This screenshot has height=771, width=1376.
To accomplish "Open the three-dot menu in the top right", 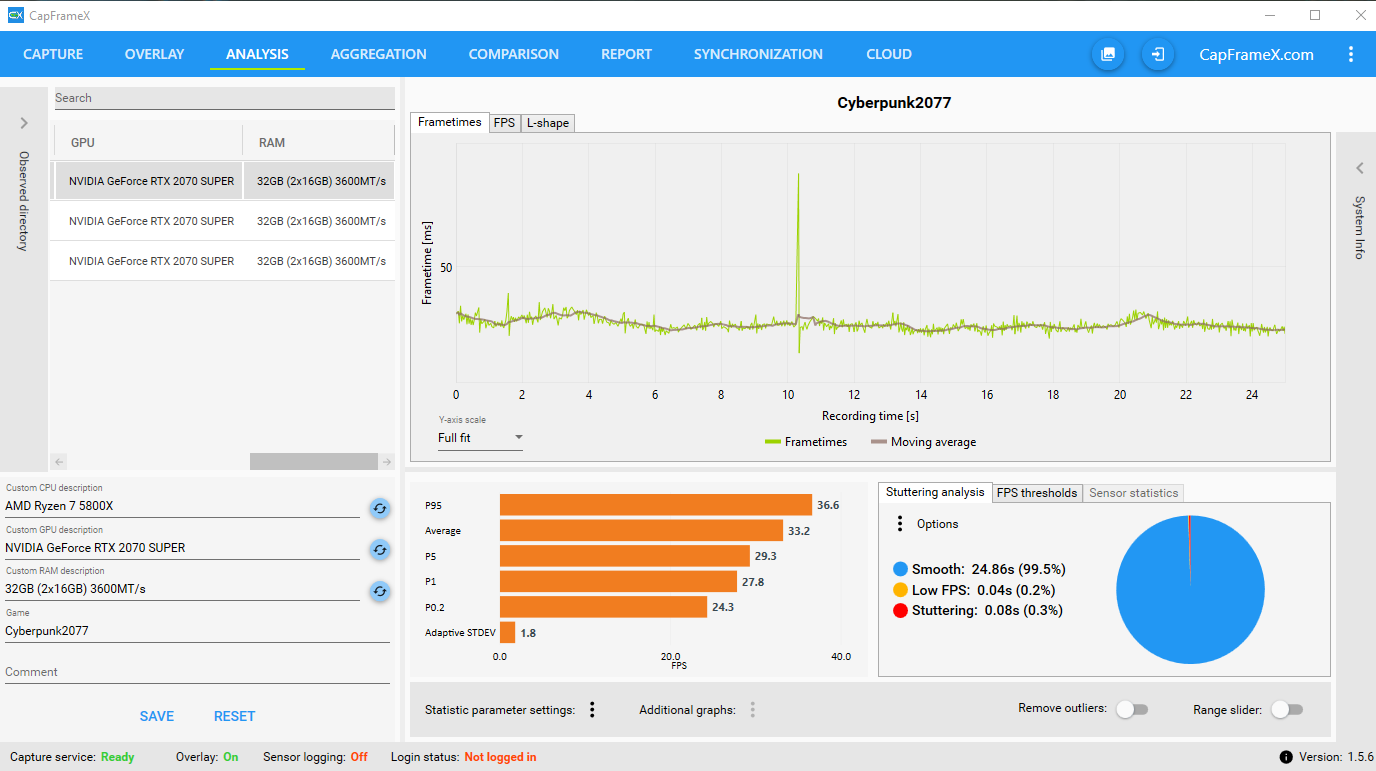I will (x=1351, y=54).
